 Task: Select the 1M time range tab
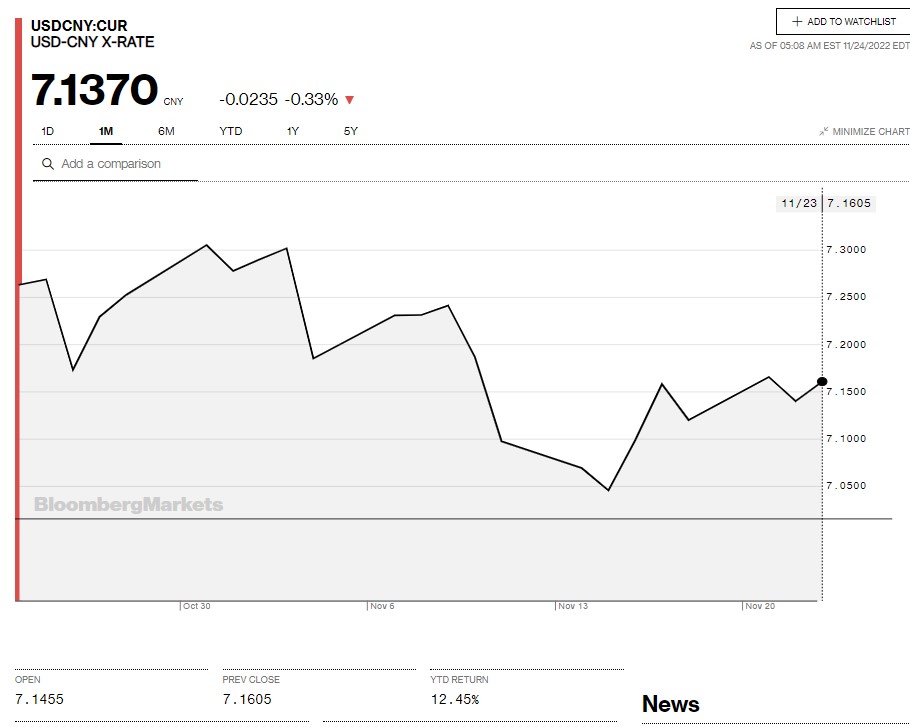click(106, 131)
